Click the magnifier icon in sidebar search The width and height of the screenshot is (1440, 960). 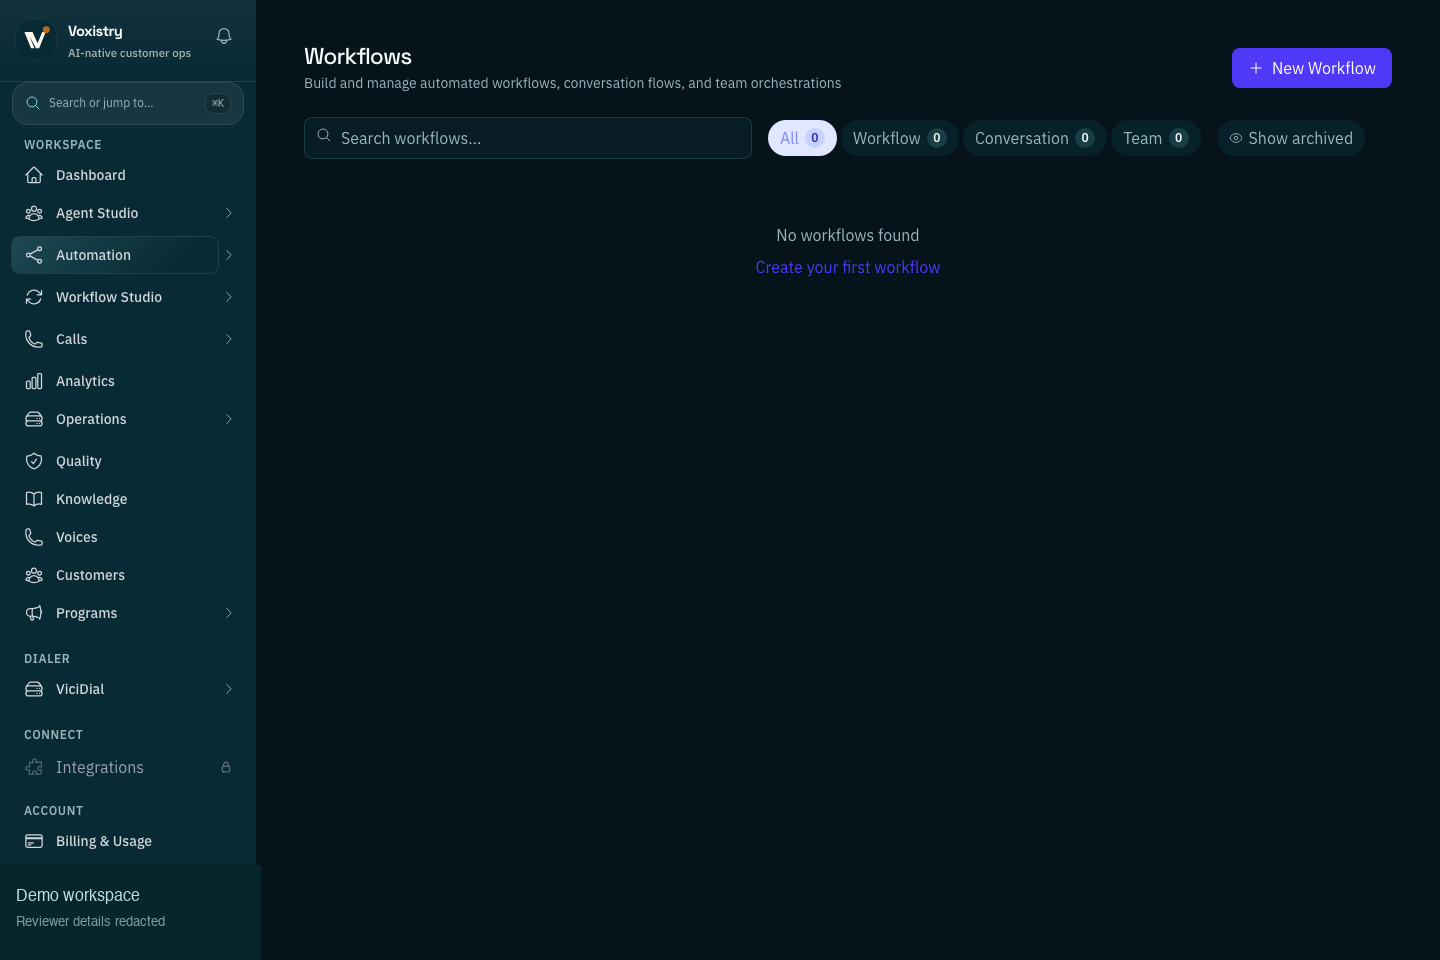(33, 103)
